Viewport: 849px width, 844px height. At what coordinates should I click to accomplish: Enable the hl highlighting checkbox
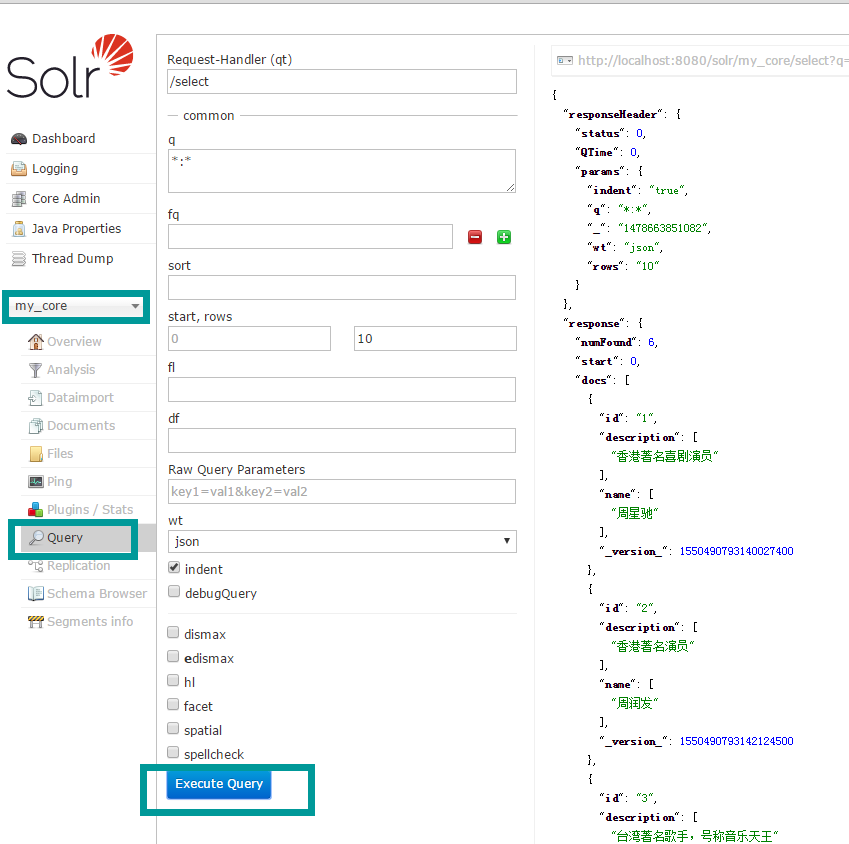point(173,680)
